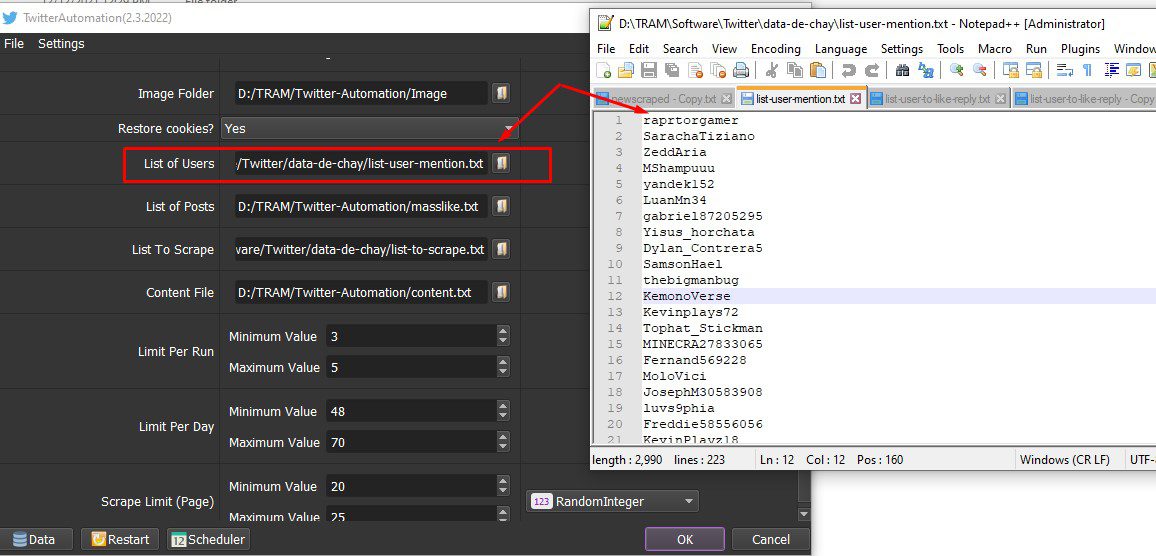Click the List of Posts path field
The image size is (1156, 556).
361,206
